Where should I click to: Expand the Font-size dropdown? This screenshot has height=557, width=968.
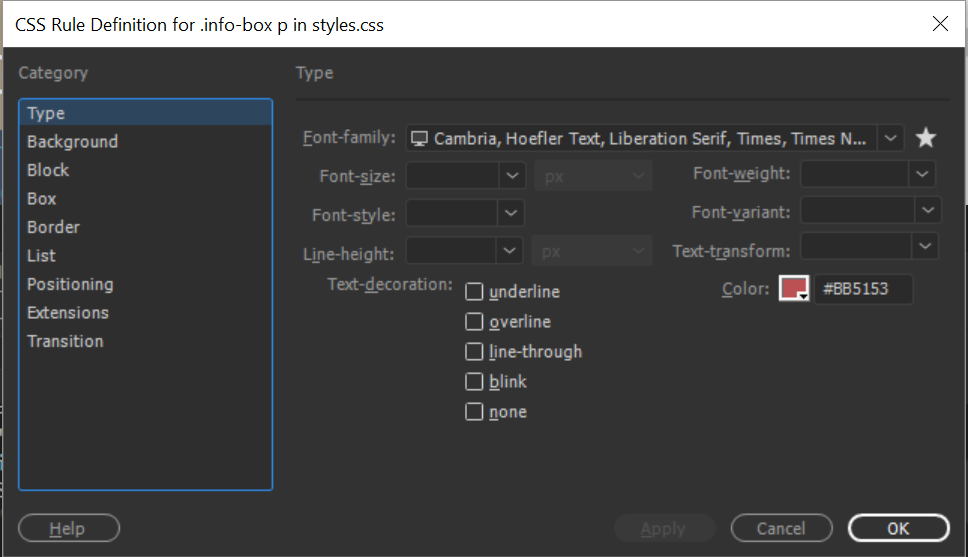click(x=512, y=175)
